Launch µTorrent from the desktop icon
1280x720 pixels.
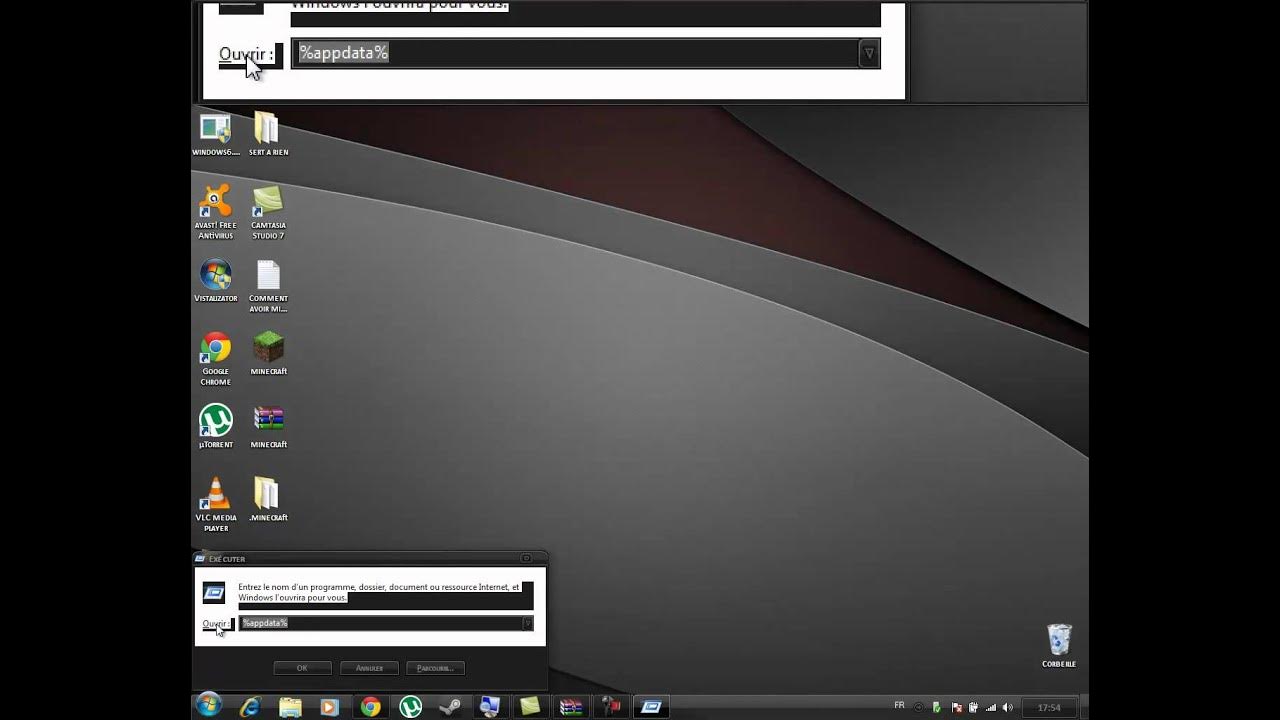(215, 427)
